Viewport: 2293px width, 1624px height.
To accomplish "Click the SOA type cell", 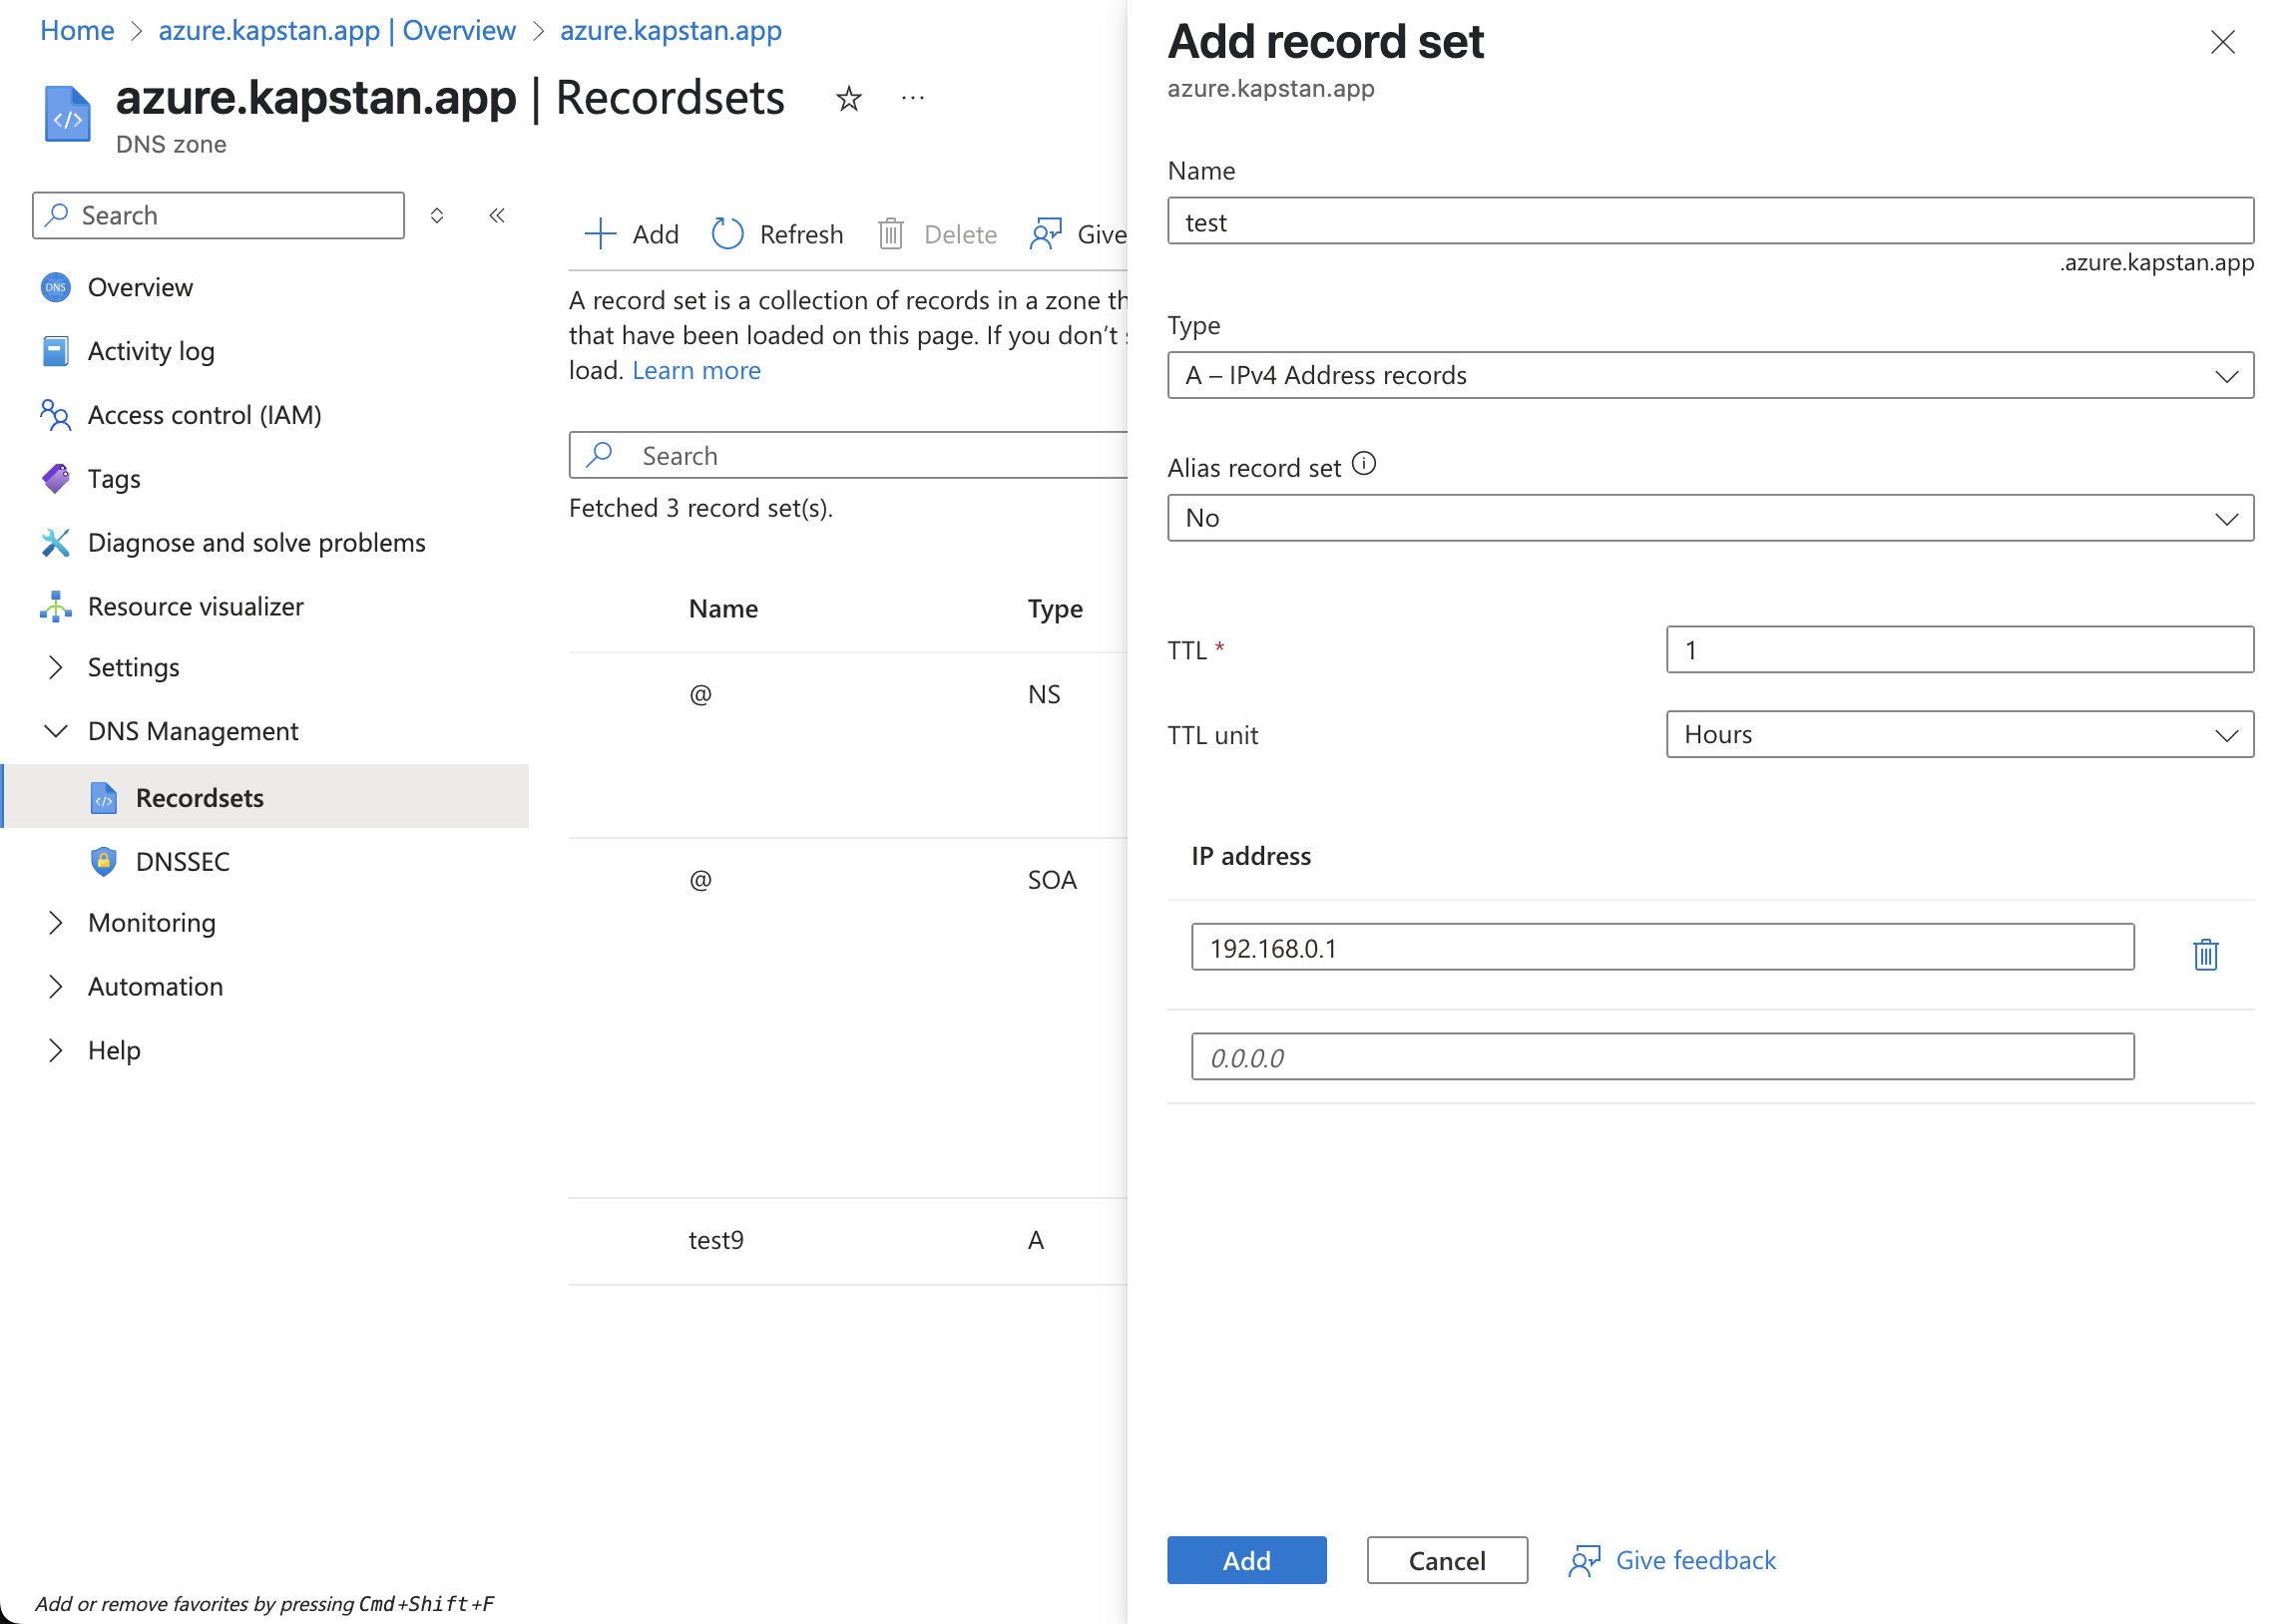I will pos(1052,881).
